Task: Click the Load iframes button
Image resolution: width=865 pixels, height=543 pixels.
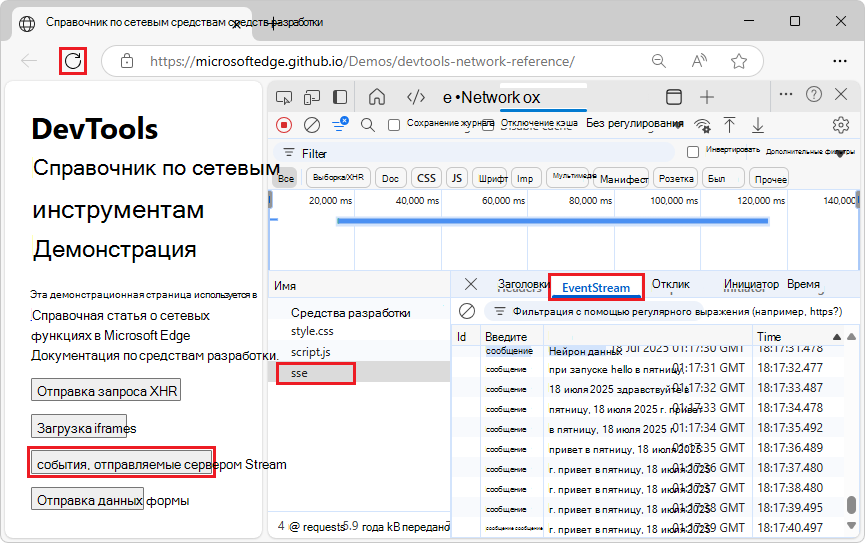Action: tap(79, 427)
